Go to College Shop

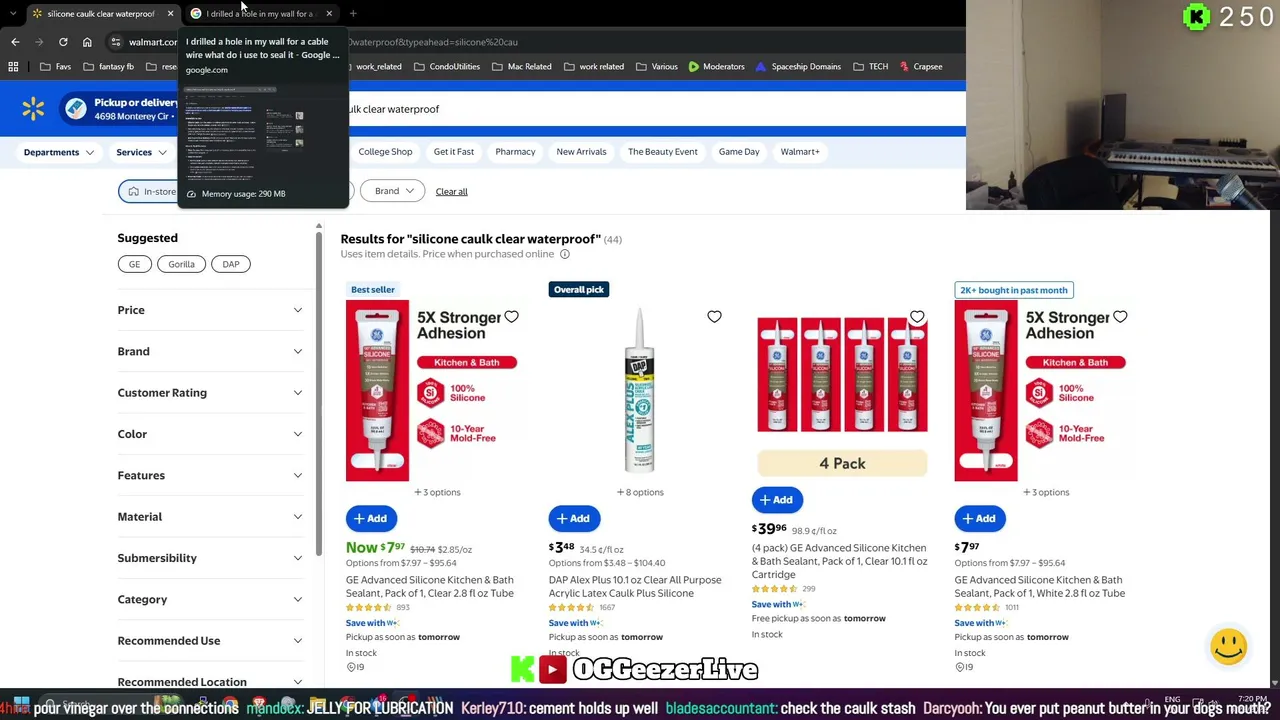[x=385, y=152]
